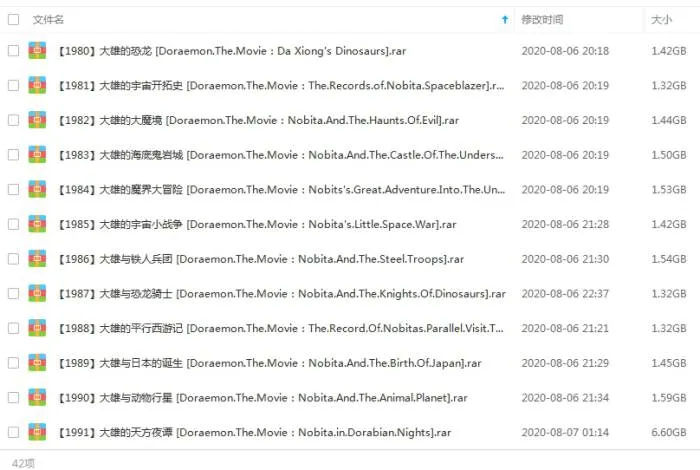Open the Haunts.Of.Evil rar file
The height and width of the screenshot is (470, 700).
pyautogui.click(x=258, y=120)
